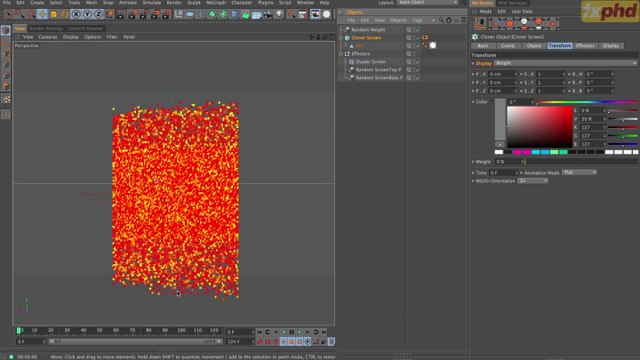Open the viewport Filter menu
The height and width of the screenshot is (360, 640).
pyautogui.click(x=112, y=37)
